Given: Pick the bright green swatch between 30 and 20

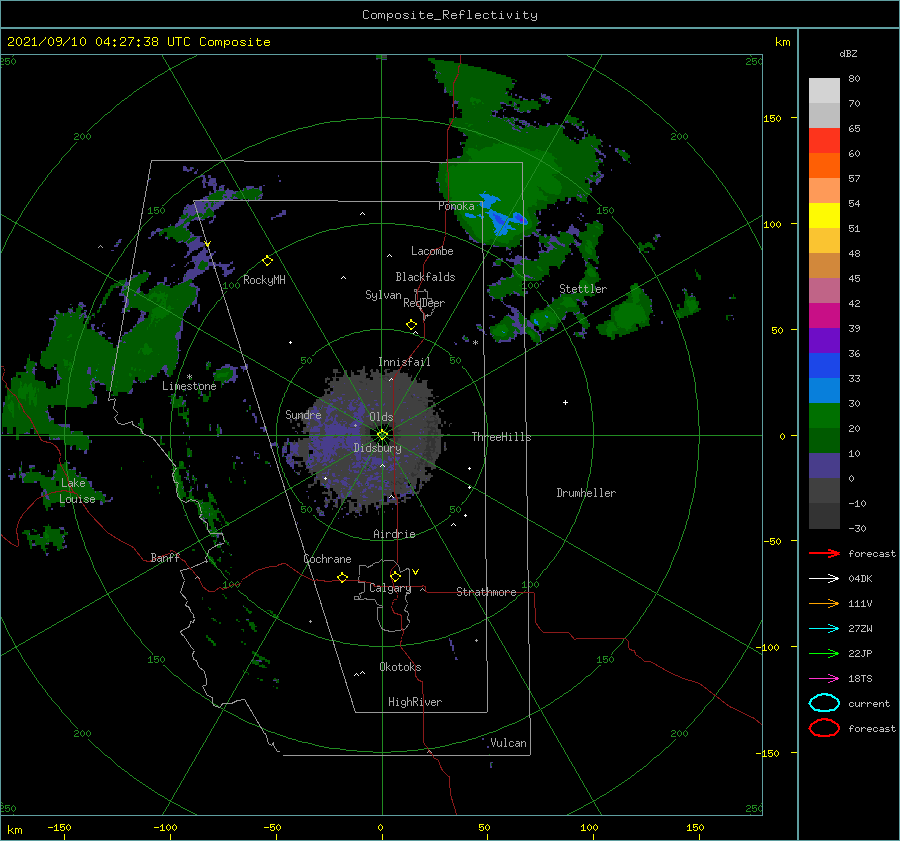Looking at the screenshot, I should click(x=824, y=416).
